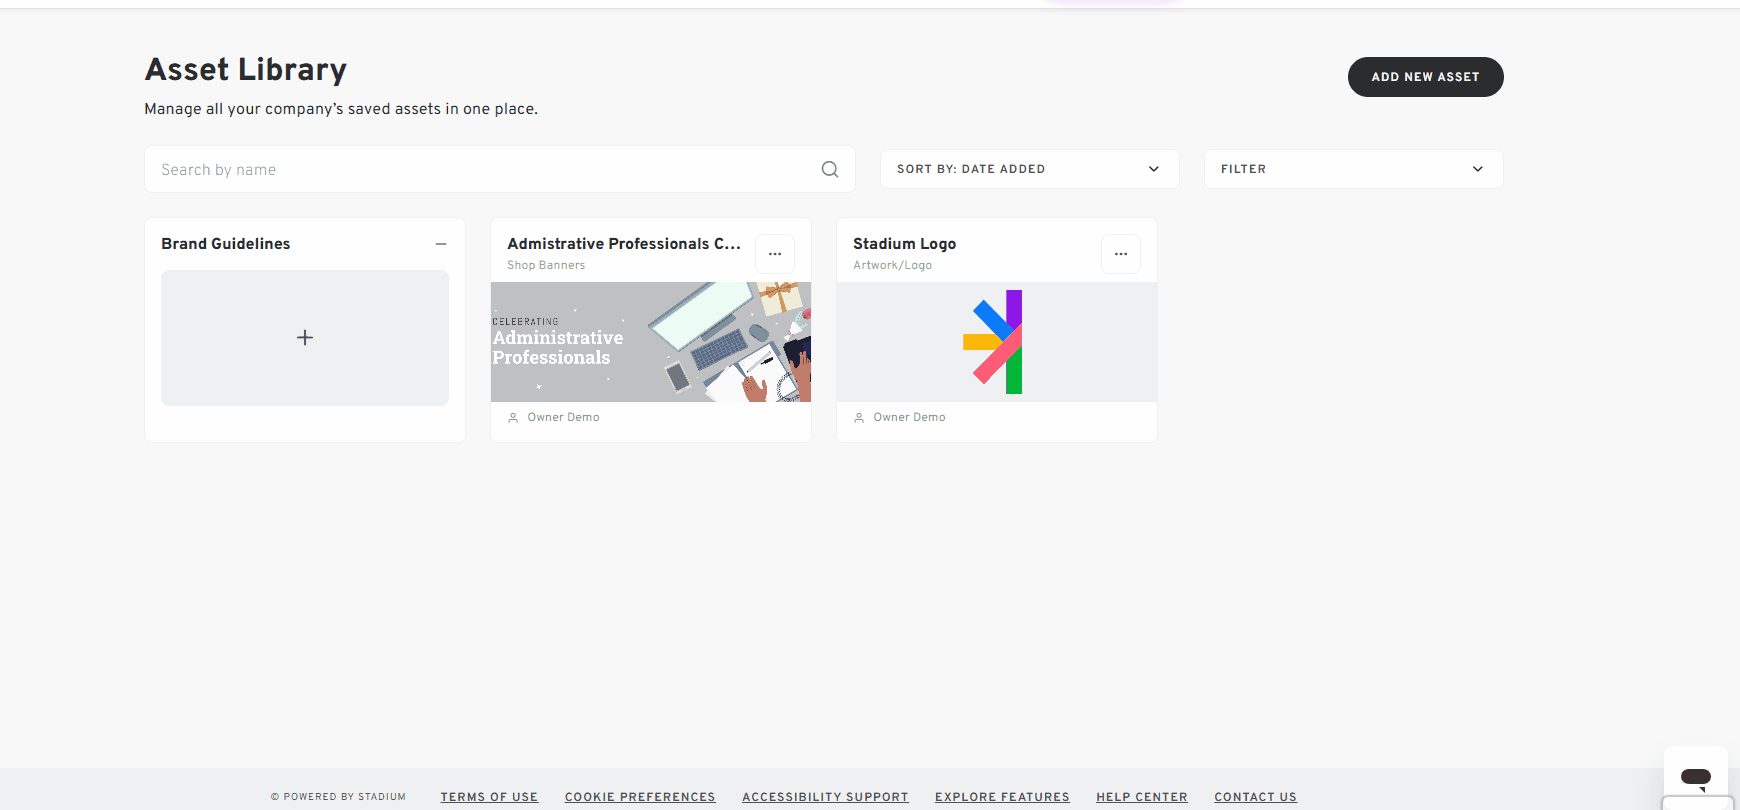Click the Brand Guidelines title
The width and height of the screenshot is (1740, 810).
click(x=226, y=244)
